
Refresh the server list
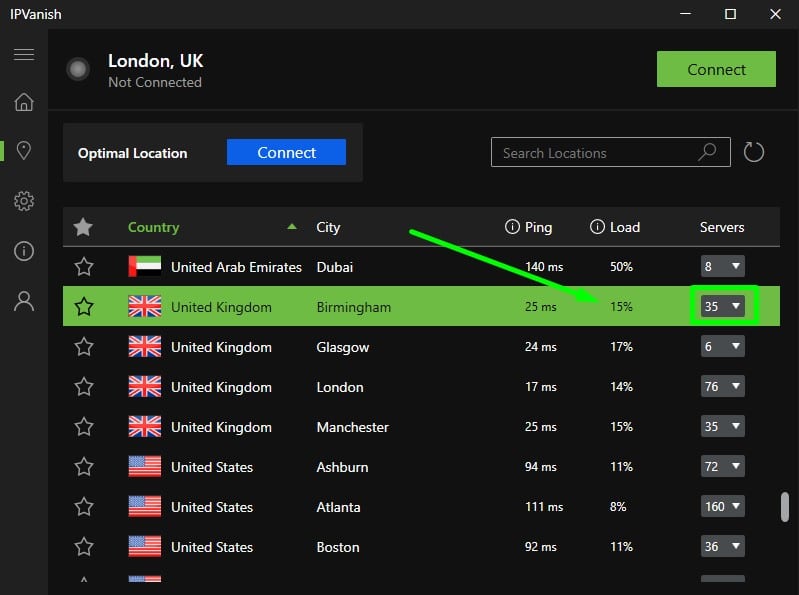(753, 152)
